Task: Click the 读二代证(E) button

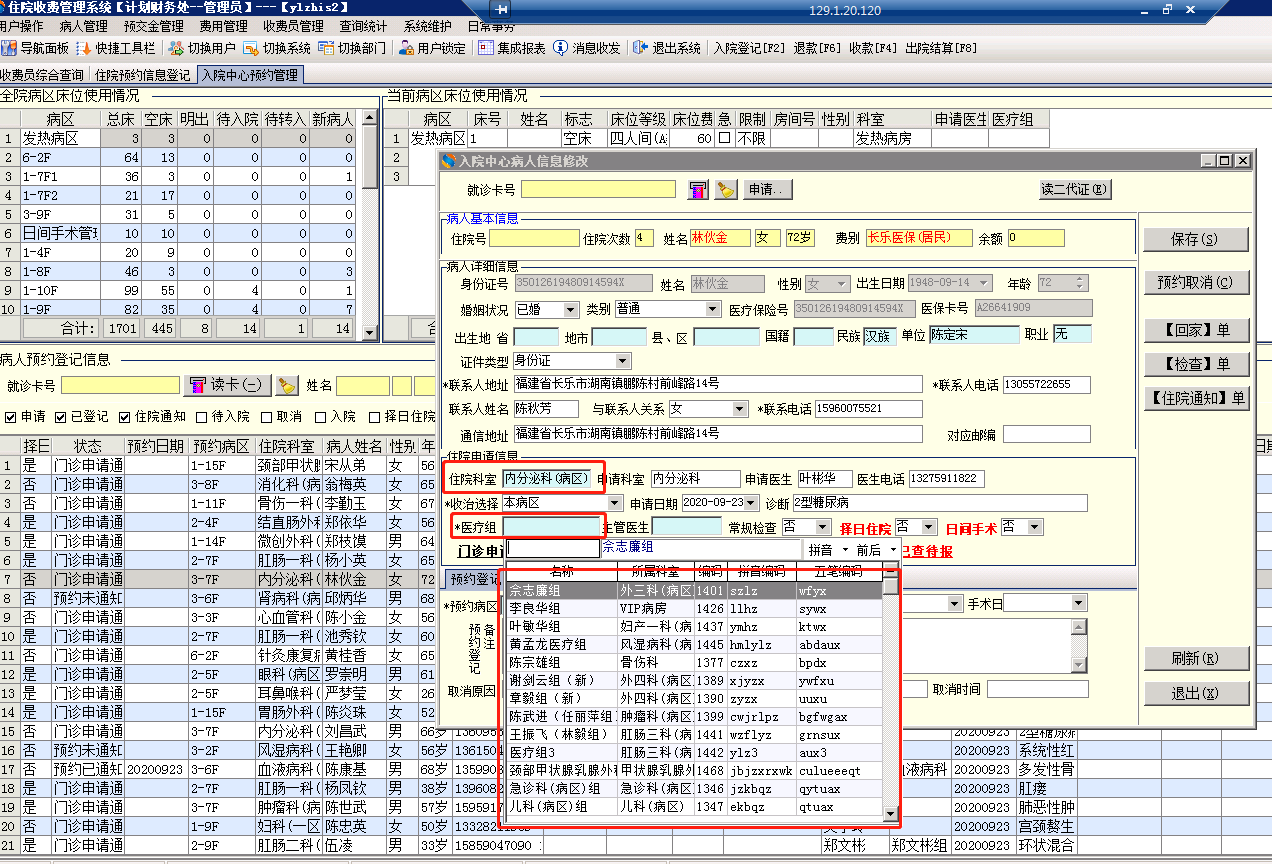Action: pyautogui.click(x=1075, y=190)
